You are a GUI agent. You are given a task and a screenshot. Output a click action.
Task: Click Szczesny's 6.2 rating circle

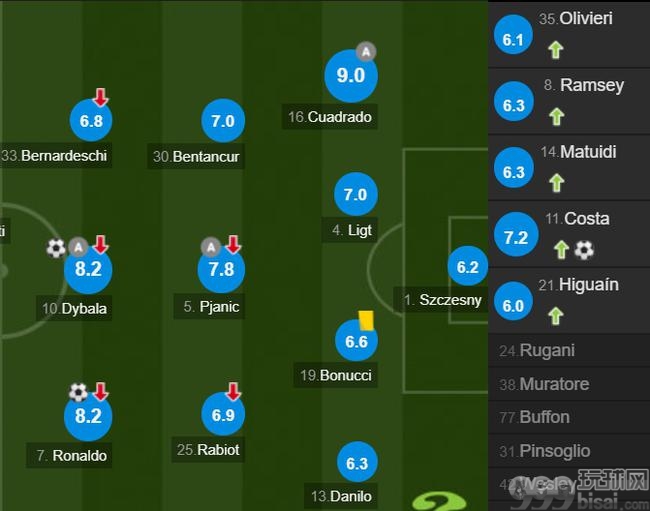click(468, 266)
